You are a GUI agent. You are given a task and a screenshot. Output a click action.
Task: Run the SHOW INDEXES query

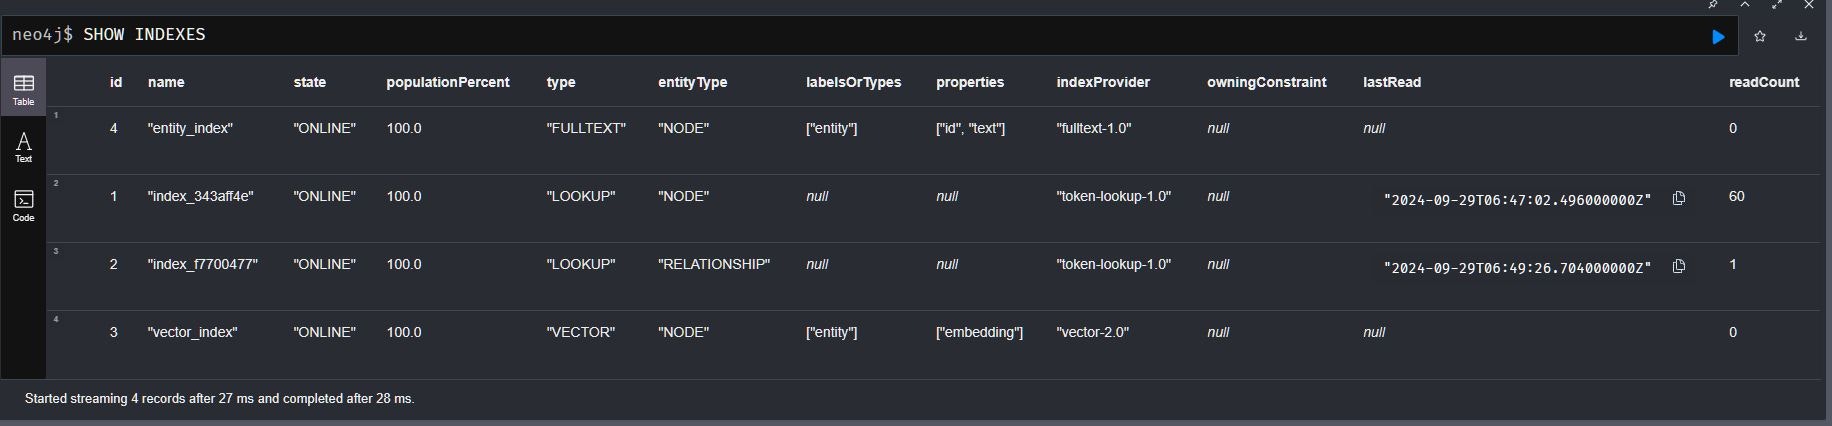1718,37
